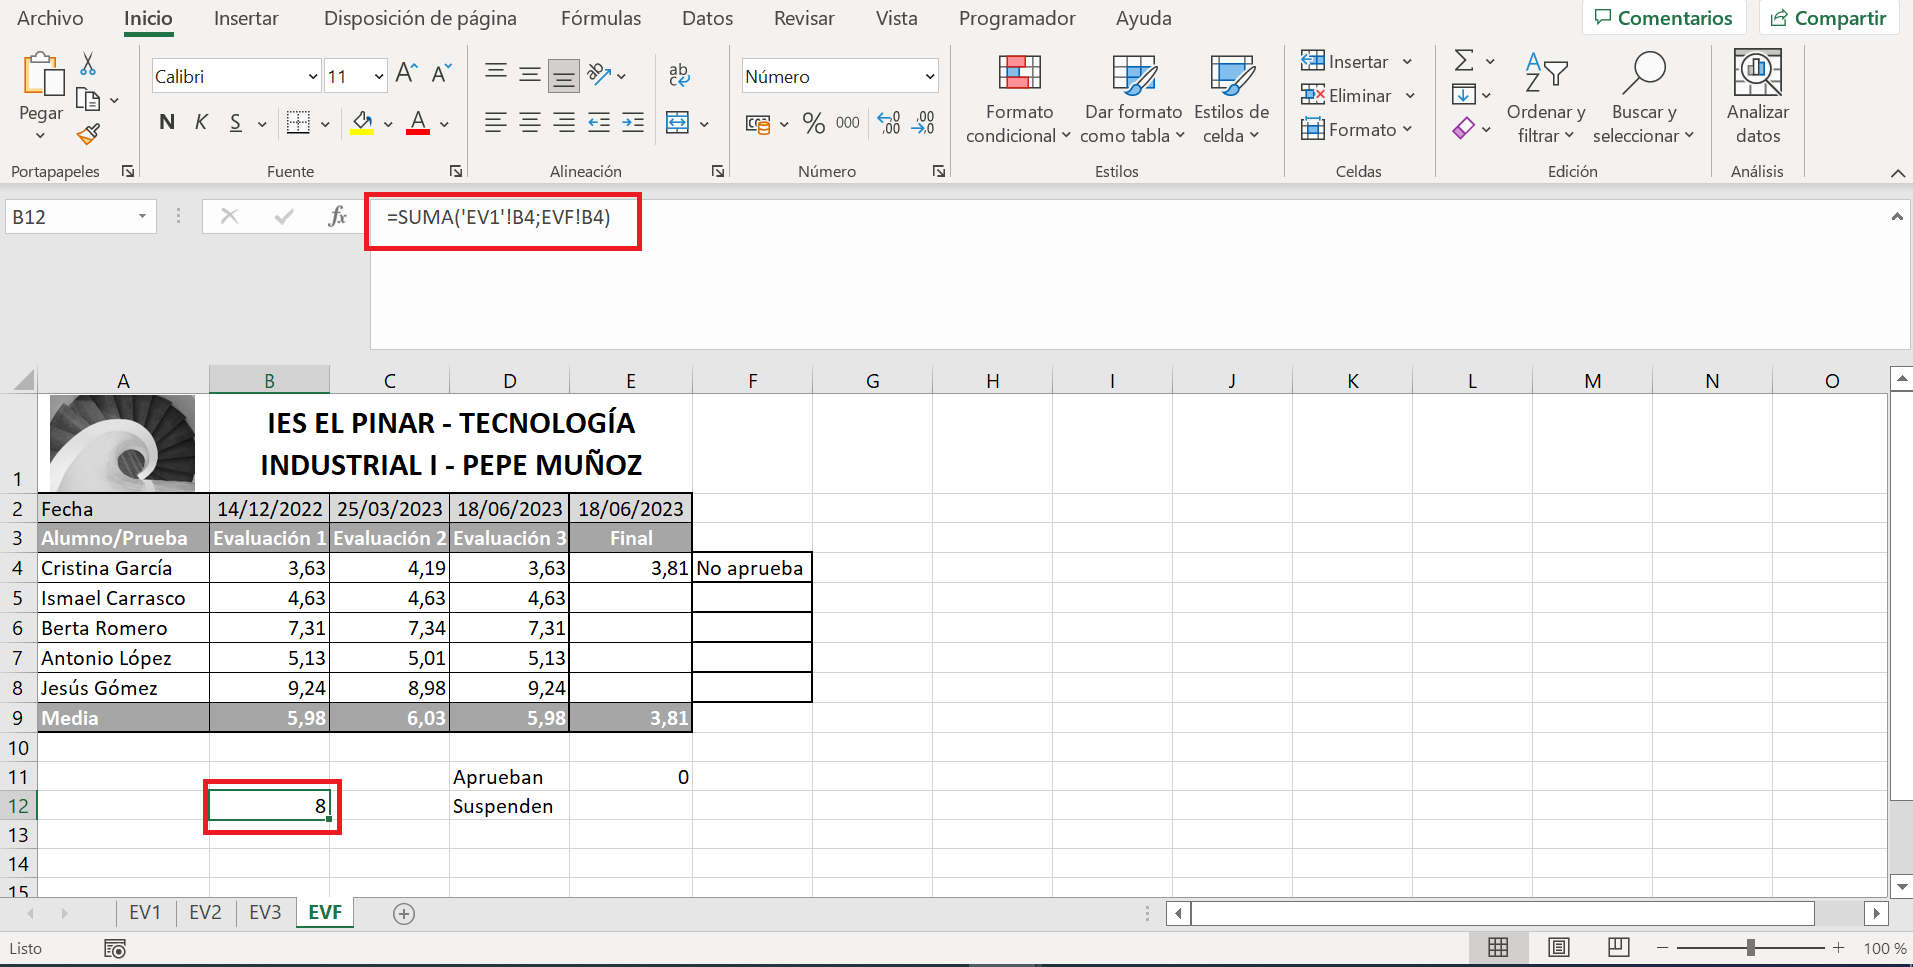
Task: Align text left
Action: coord(495,123)
